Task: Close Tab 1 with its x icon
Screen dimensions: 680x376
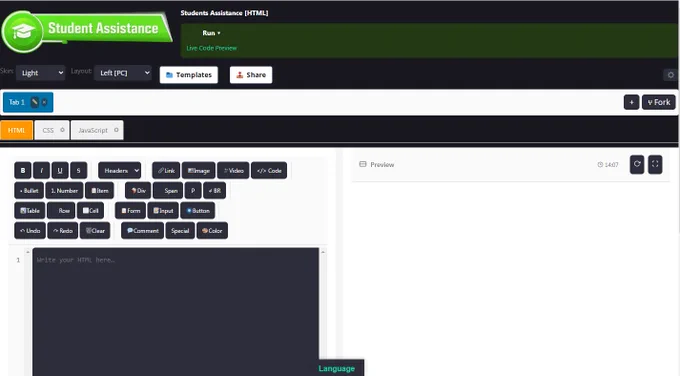Action: pos(44,102)
